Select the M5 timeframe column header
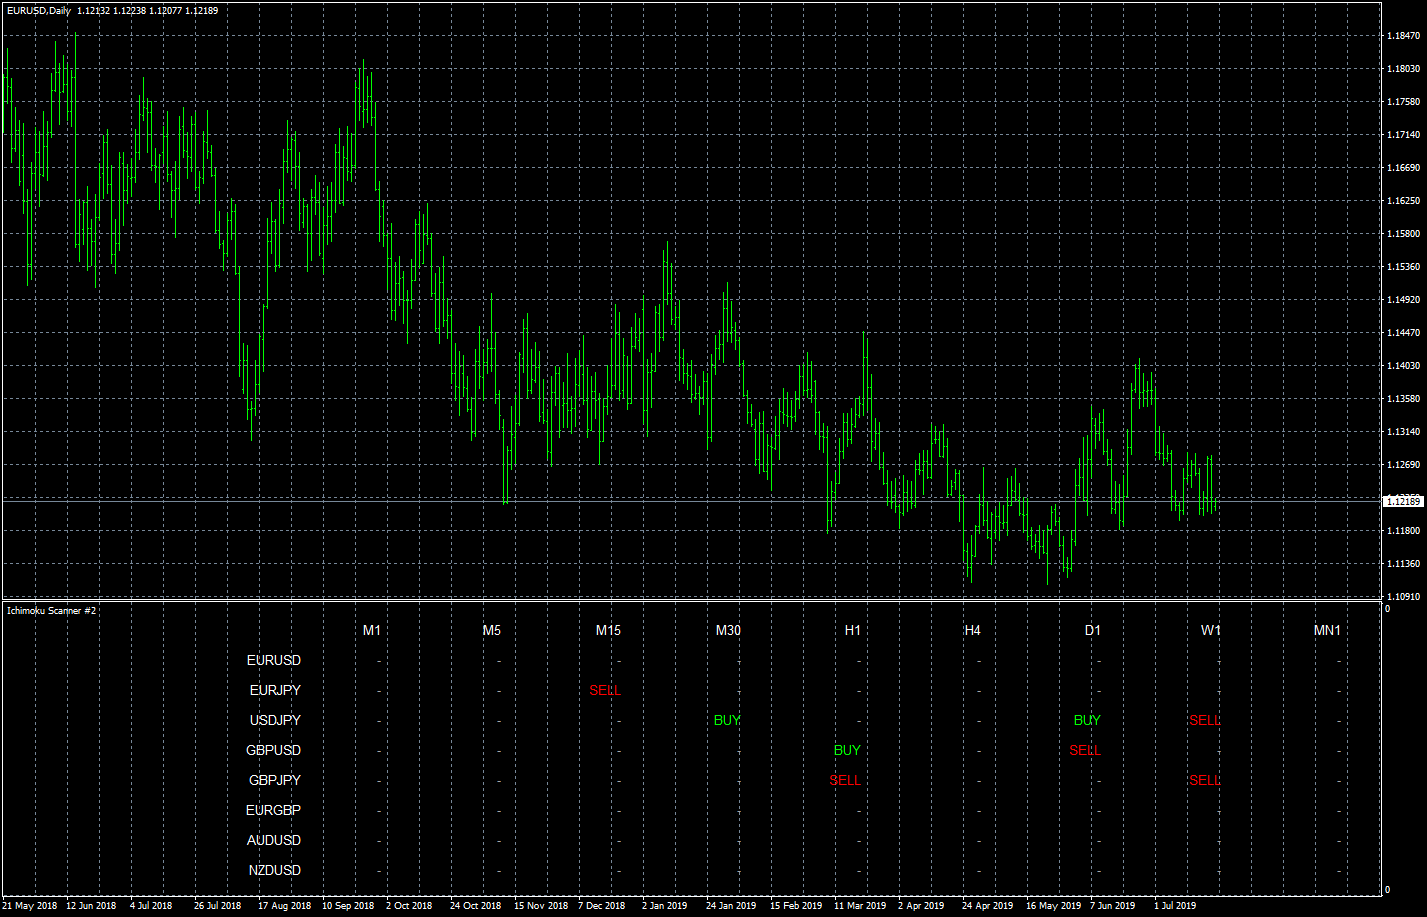Image resolution: width=1427 pixels, height=917 pixels. click(x=492, y=630)
